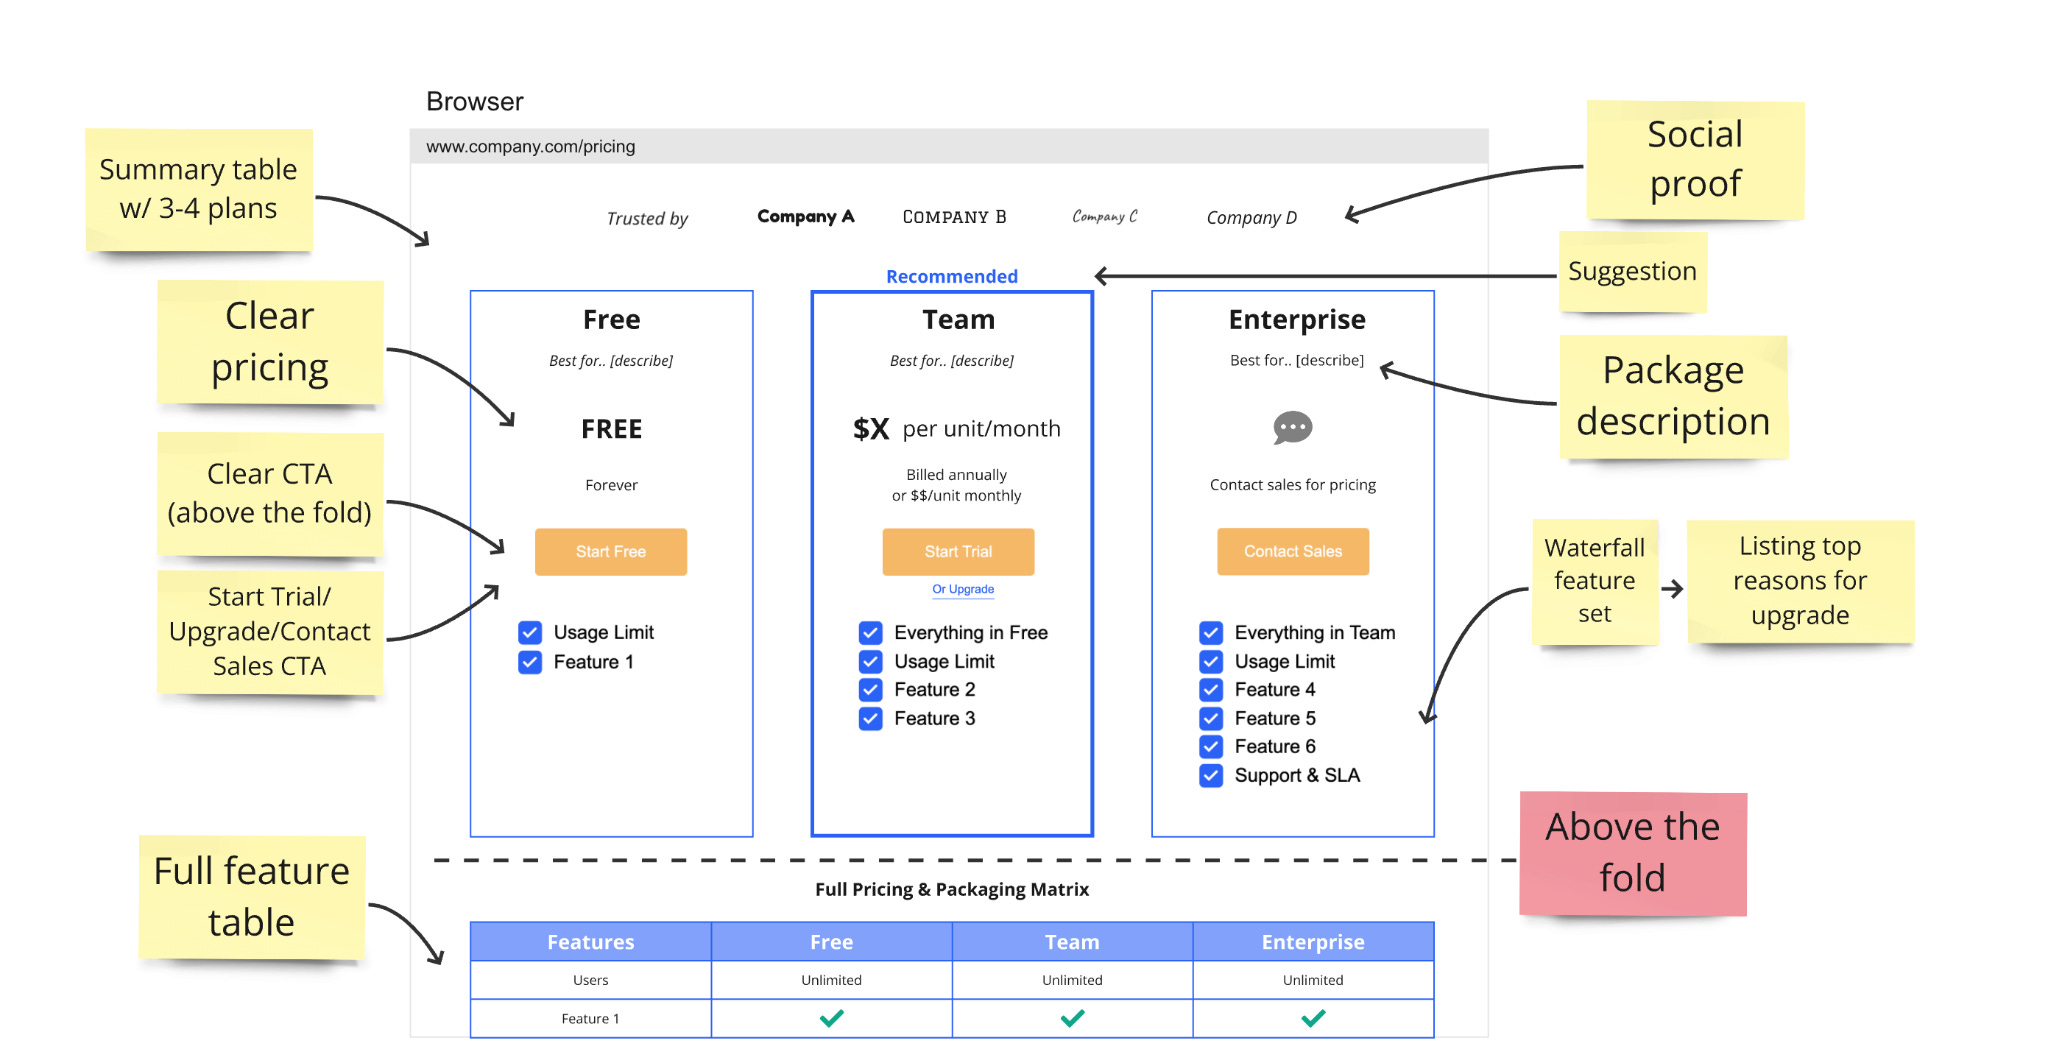Click green checkmark for Feature 1 under Team
2048x1051 pixels.
[1072, 1018]
